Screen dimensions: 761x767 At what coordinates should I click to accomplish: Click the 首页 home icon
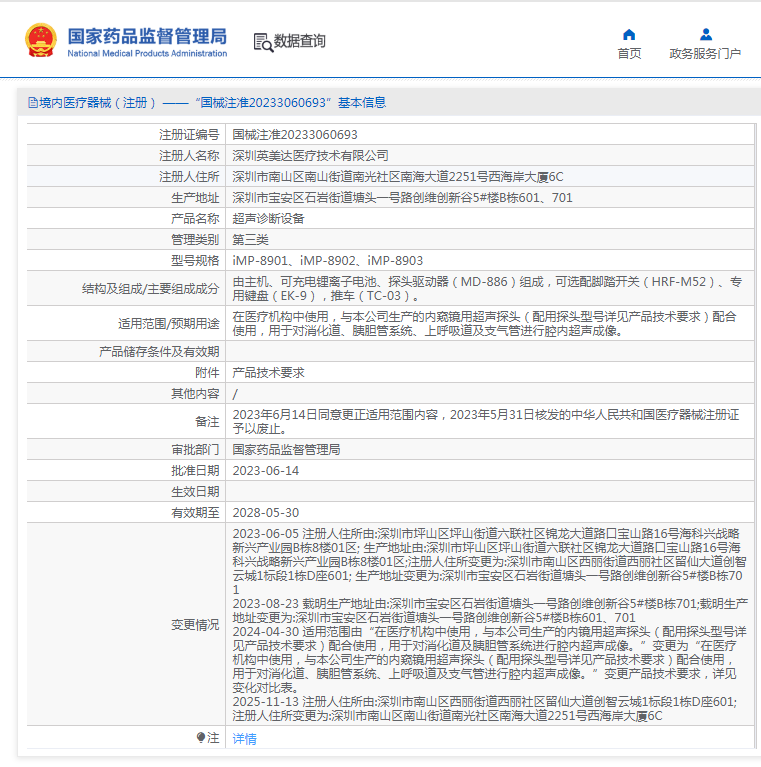coord(629,35)
